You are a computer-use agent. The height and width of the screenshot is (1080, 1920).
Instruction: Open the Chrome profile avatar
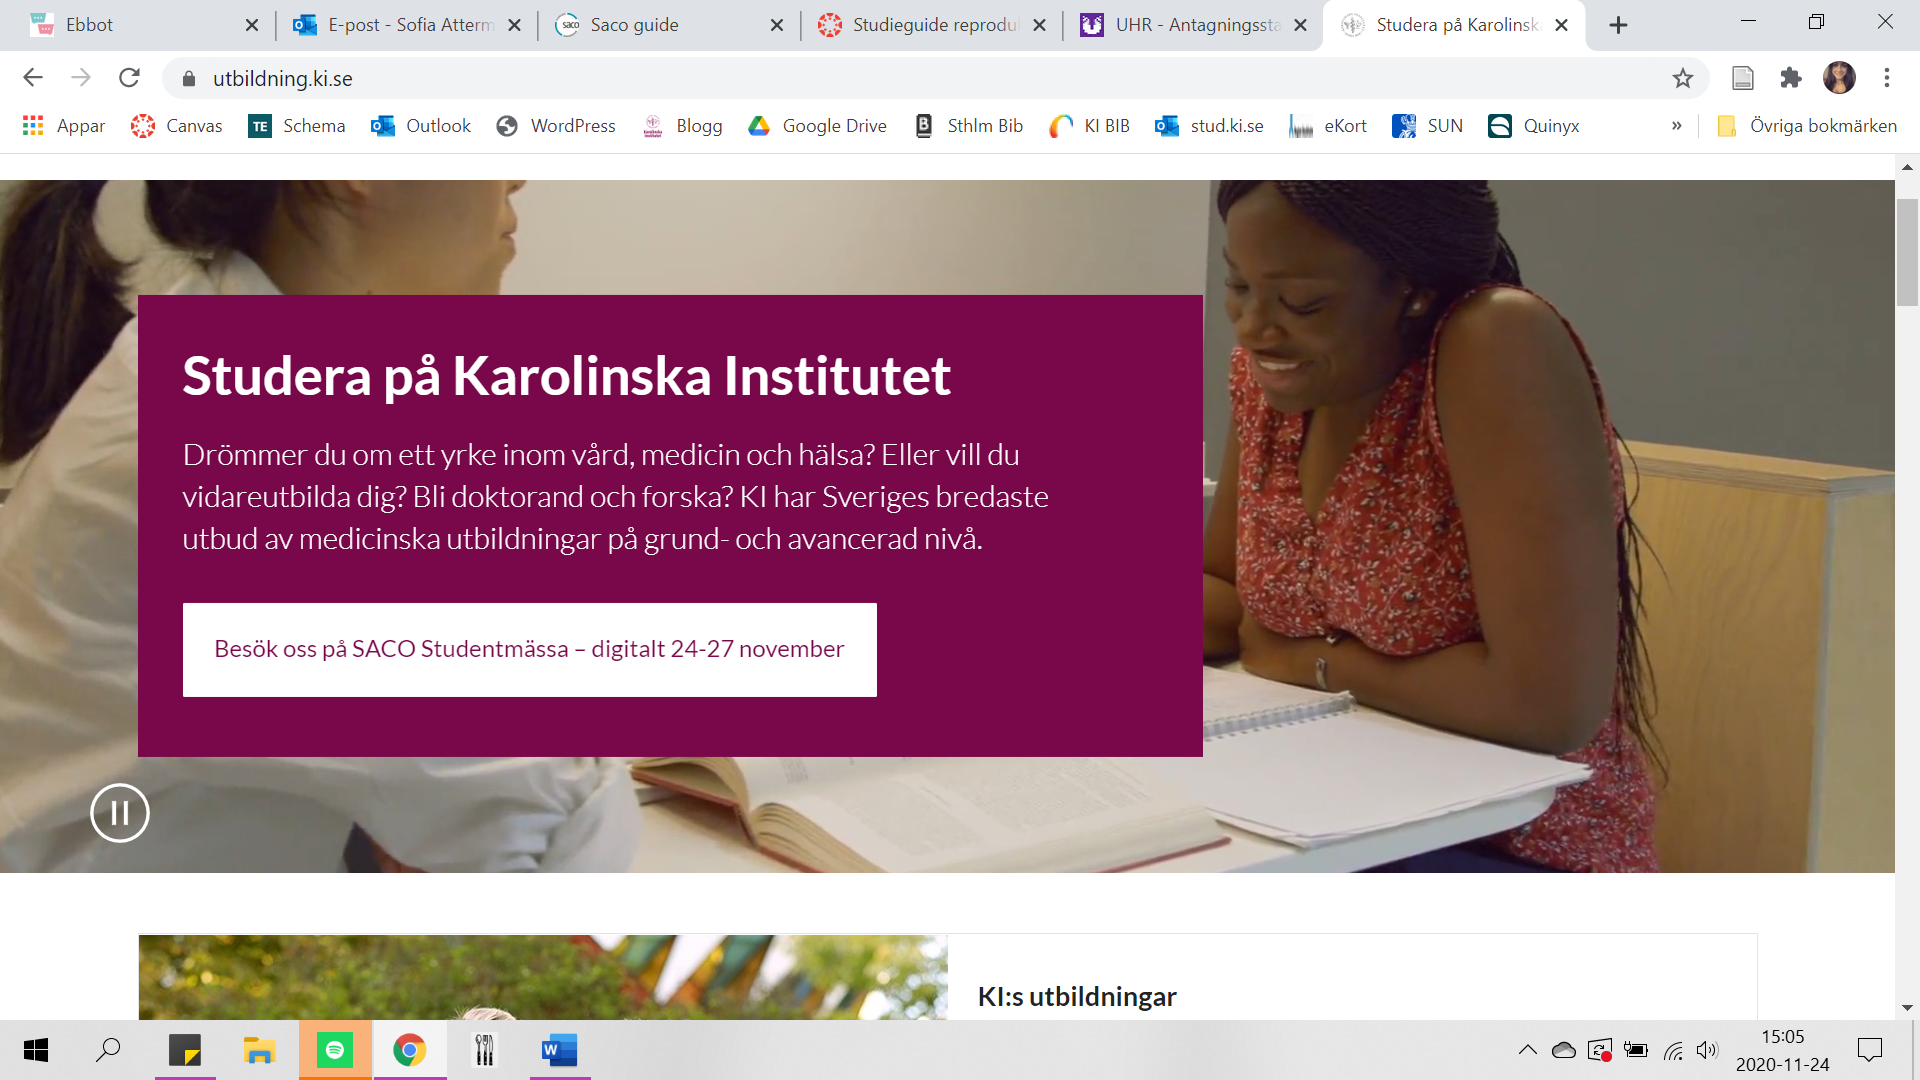point(1839,78)
